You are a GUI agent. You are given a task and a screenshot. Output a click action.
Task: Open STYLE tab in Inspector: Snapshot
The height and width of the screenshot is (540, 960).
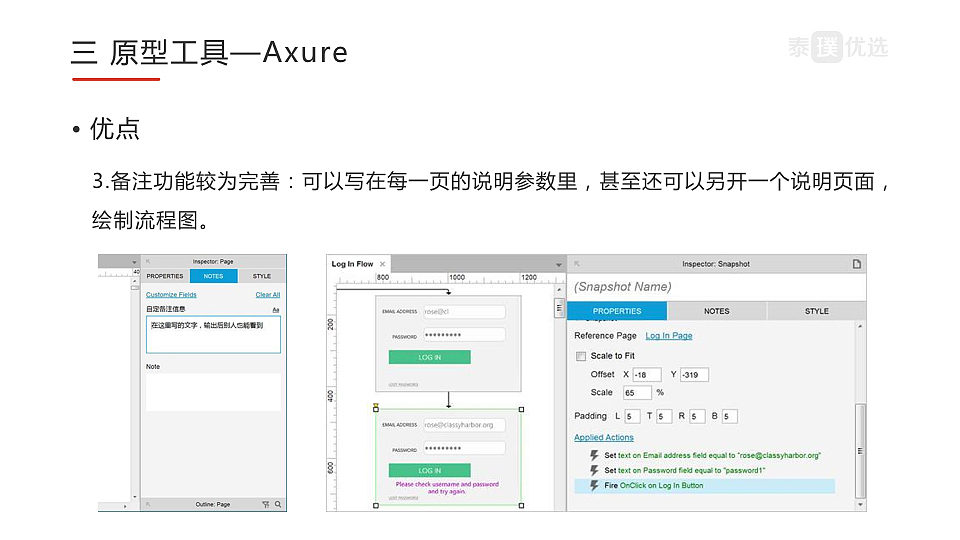(817, 311)
